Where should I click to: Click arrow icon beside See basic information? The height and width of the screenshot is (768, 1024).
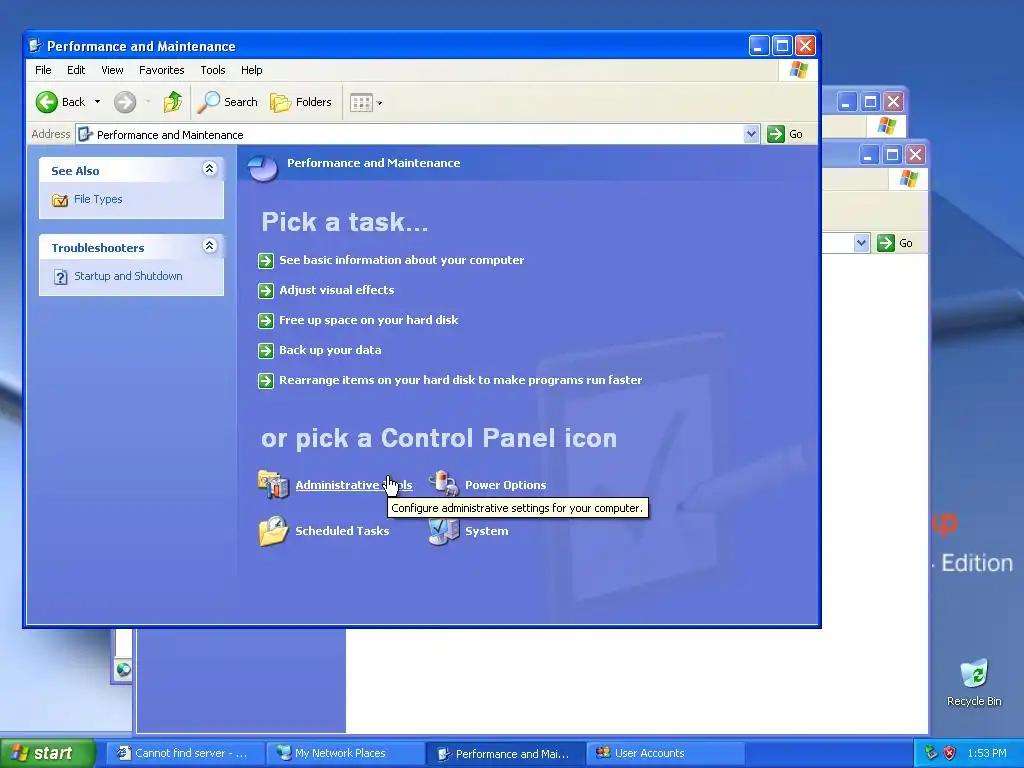click(x=266, y=261)
